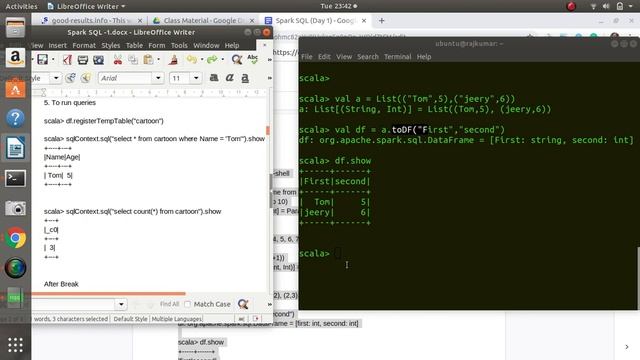Expand hidden formatting toolbar items
Viewport: 640px width, 360px height.
[269, 78]
